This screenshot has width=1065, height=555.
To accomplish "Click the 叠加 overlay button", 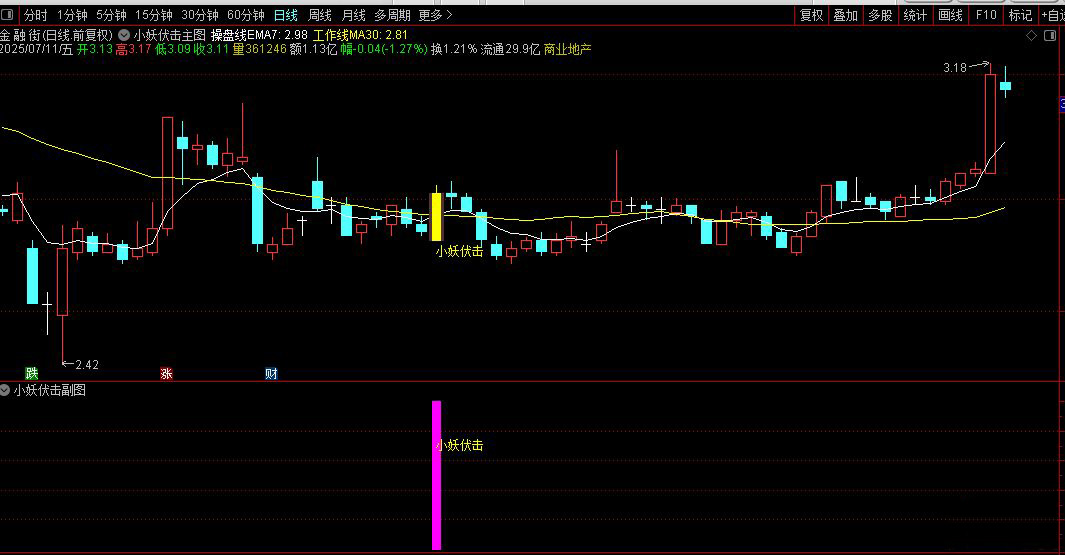I will tap(846, 14).
